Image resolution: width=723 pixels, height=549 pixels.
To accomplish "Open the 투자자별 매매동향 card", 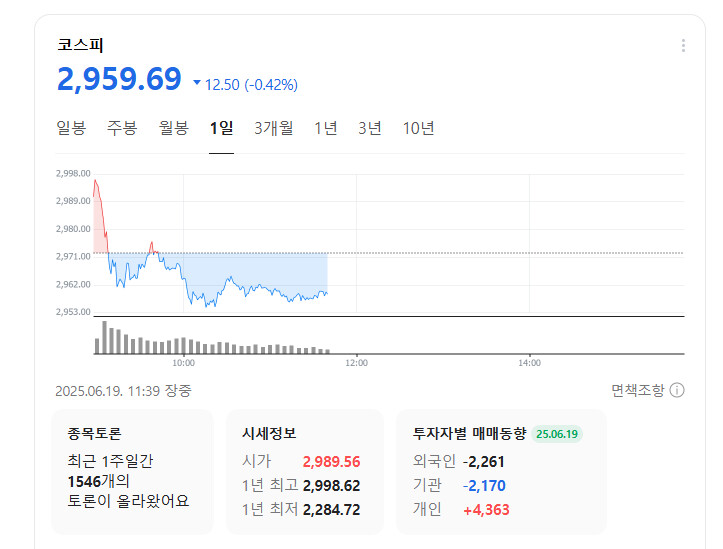I will [x=500, y=470].
